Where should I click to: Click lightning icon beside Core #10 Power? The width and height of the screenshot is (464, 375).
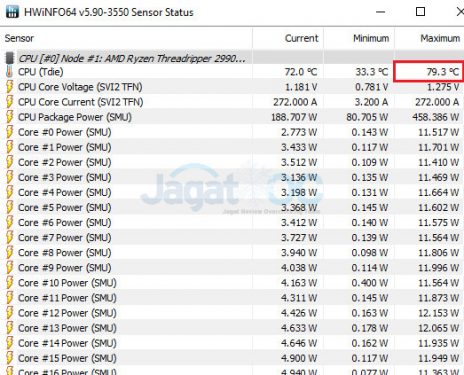tap(10, 283)
